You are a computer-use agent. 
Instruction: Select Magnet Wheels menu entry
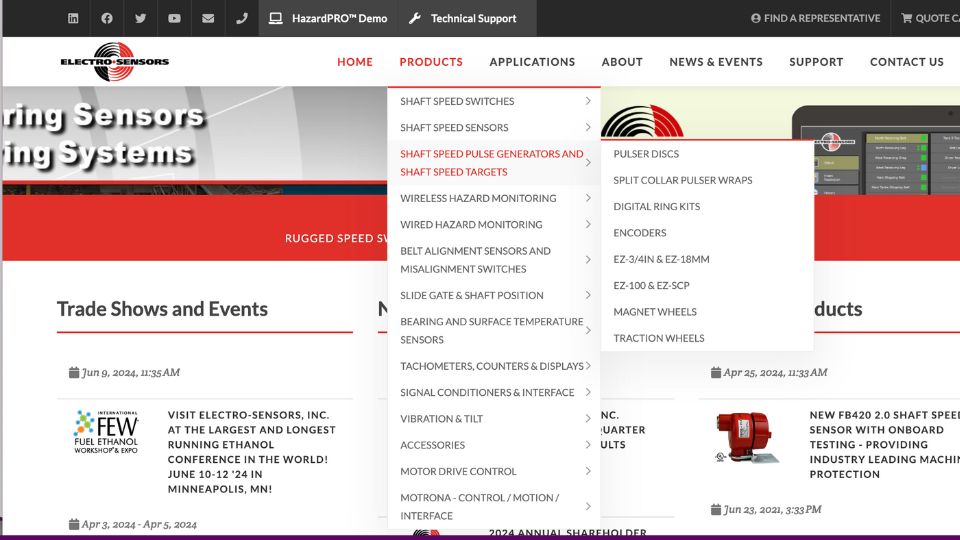[655, 312]
